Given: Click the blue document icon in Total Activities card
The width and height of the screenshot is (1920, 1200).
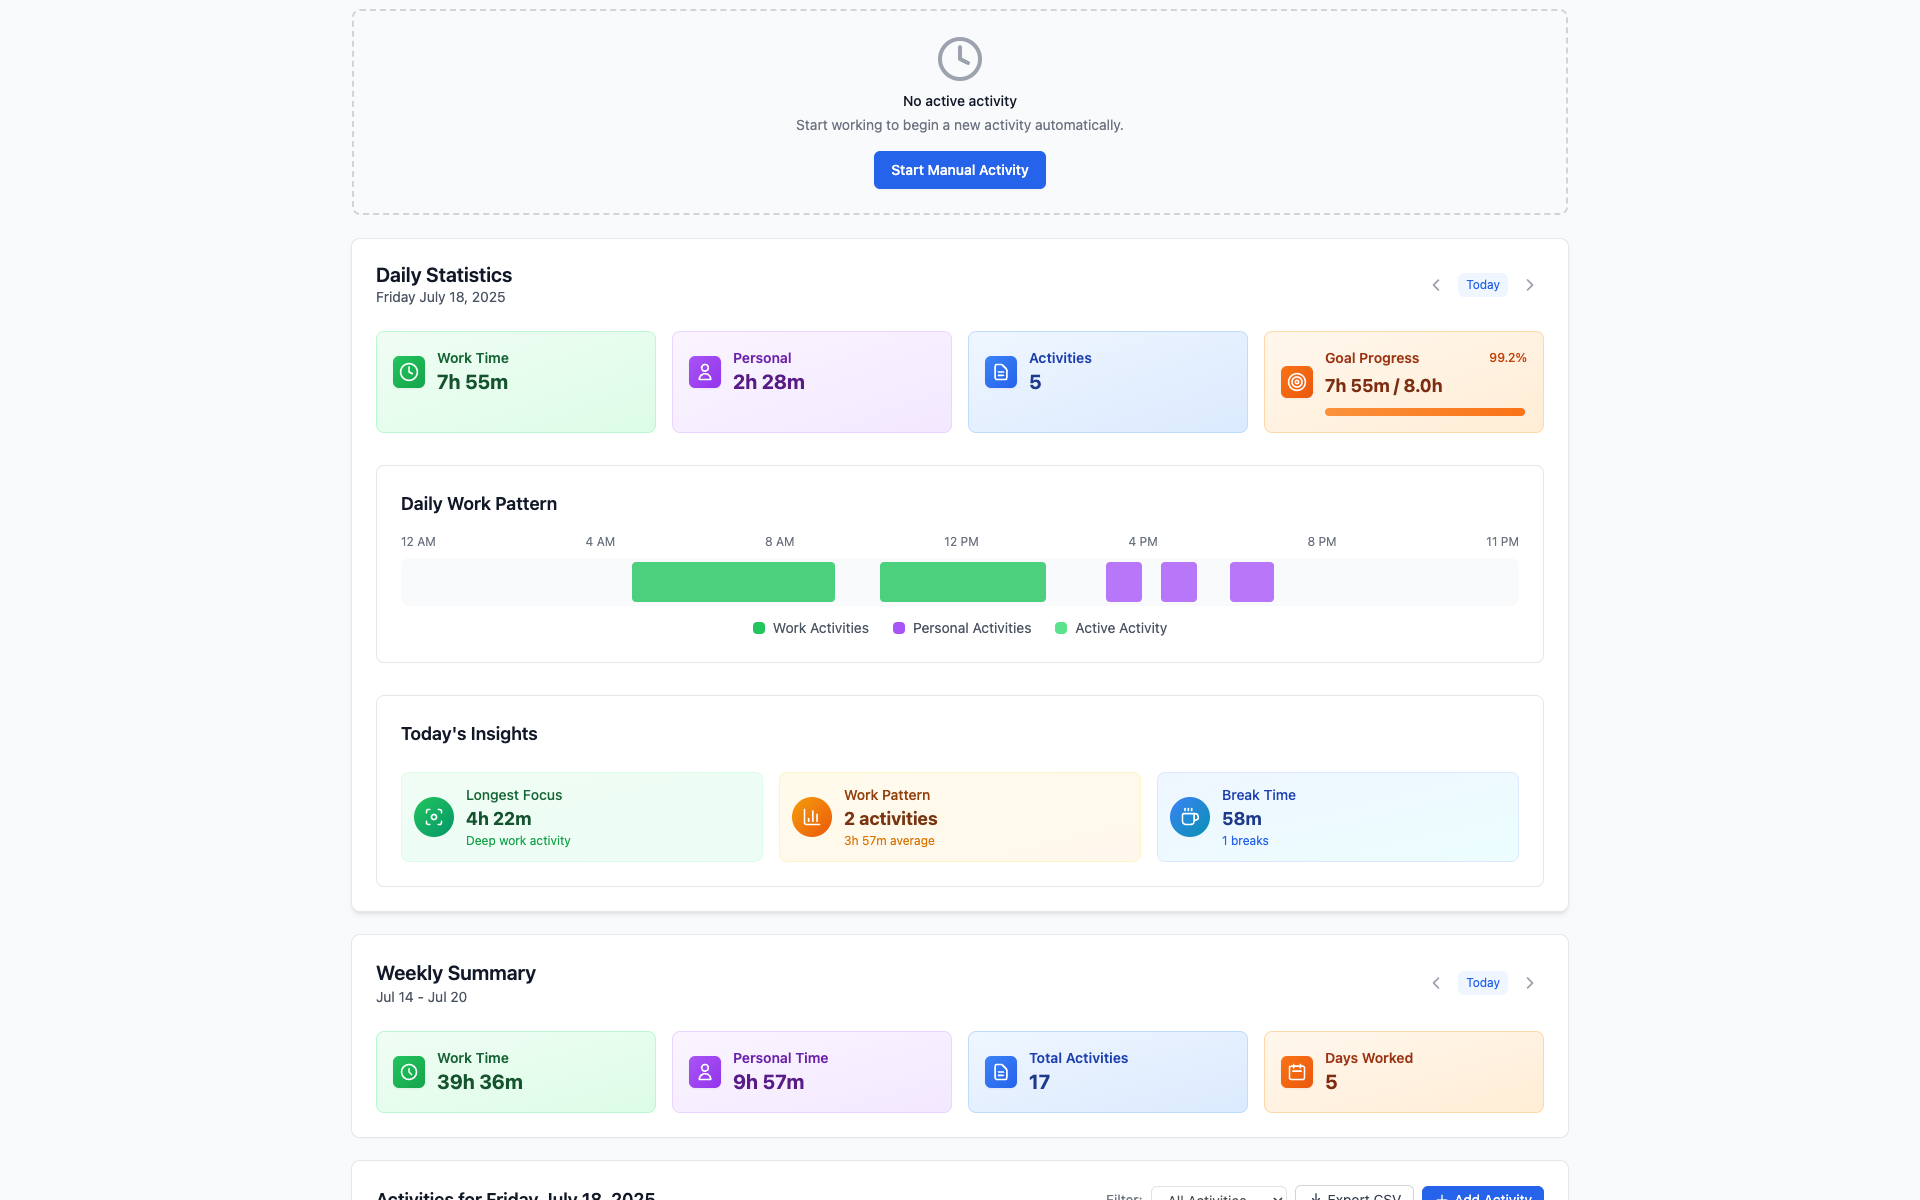Looking at the screenshot, I should pyautogui.click(x=1001, y=1072).
